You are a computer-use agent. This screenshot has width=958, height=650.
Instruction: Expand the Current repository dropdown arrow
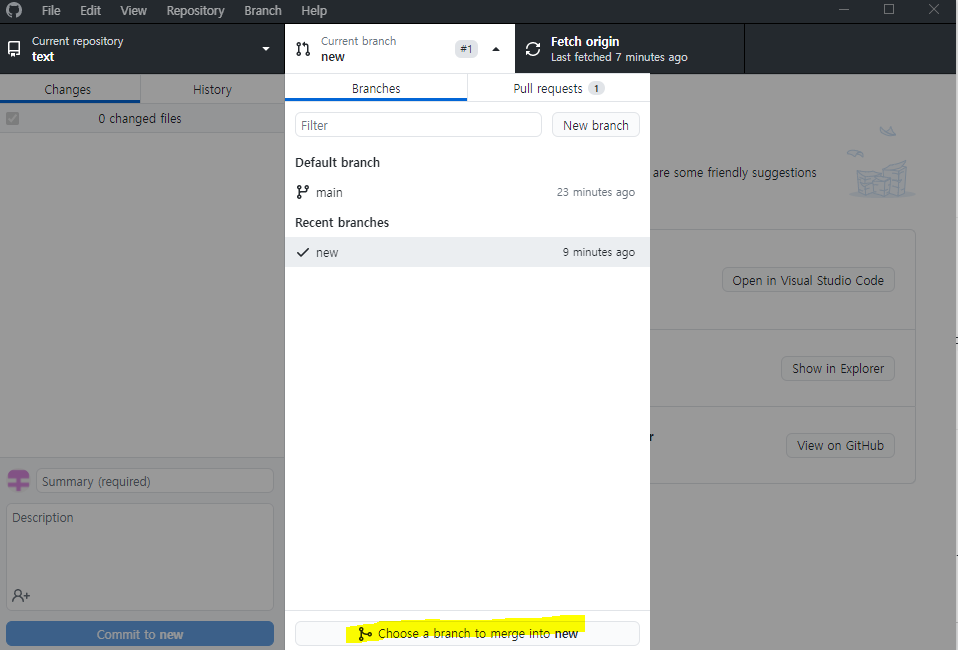click(x=266, y=49)
